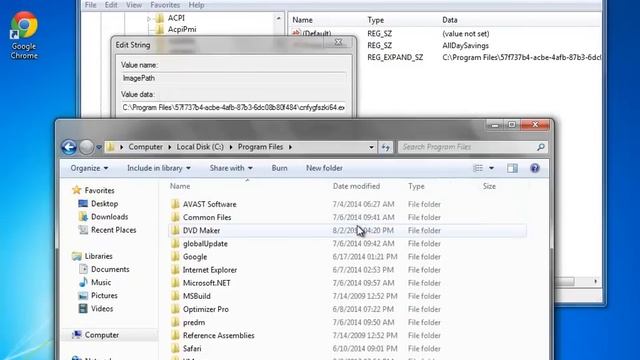Screen dimensions: 640x360
Task: Select AcpiPmi registry key
Action: pos(182,29)
